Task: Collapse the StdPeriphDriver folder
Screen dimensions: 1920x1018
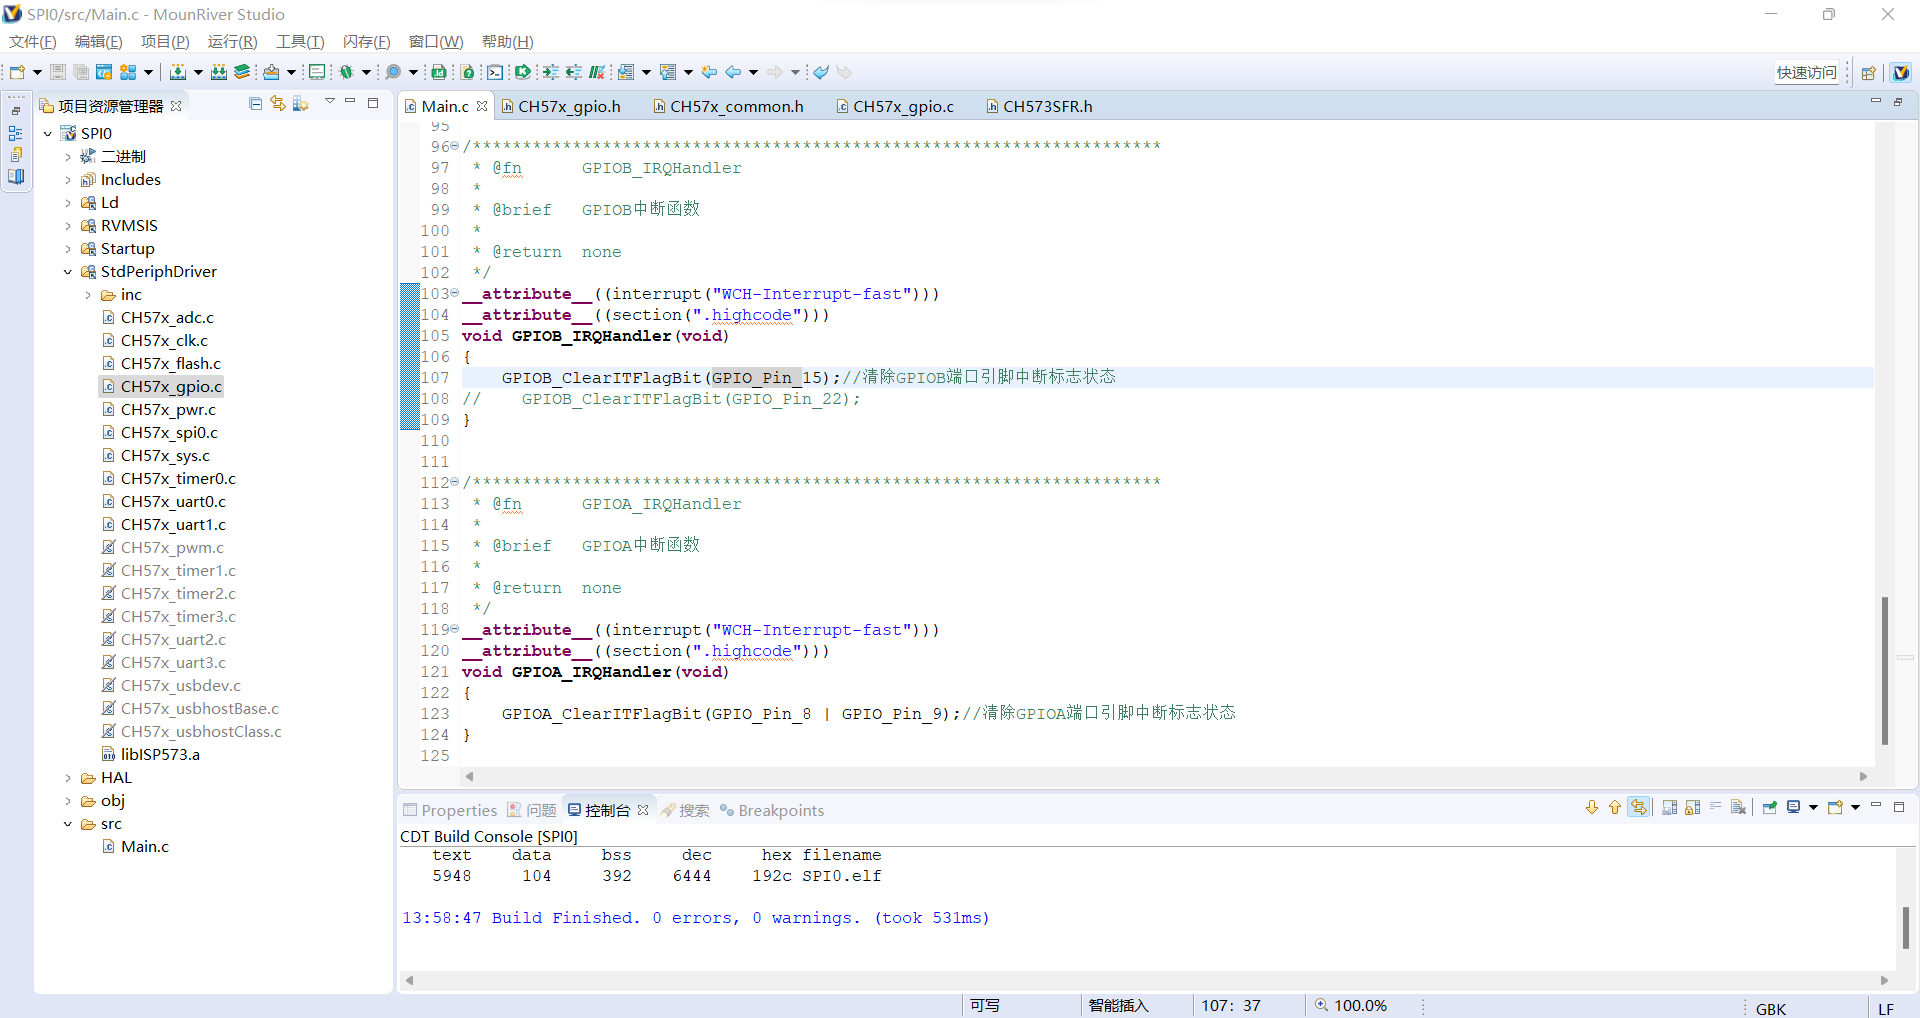Action: coord(68,272)
